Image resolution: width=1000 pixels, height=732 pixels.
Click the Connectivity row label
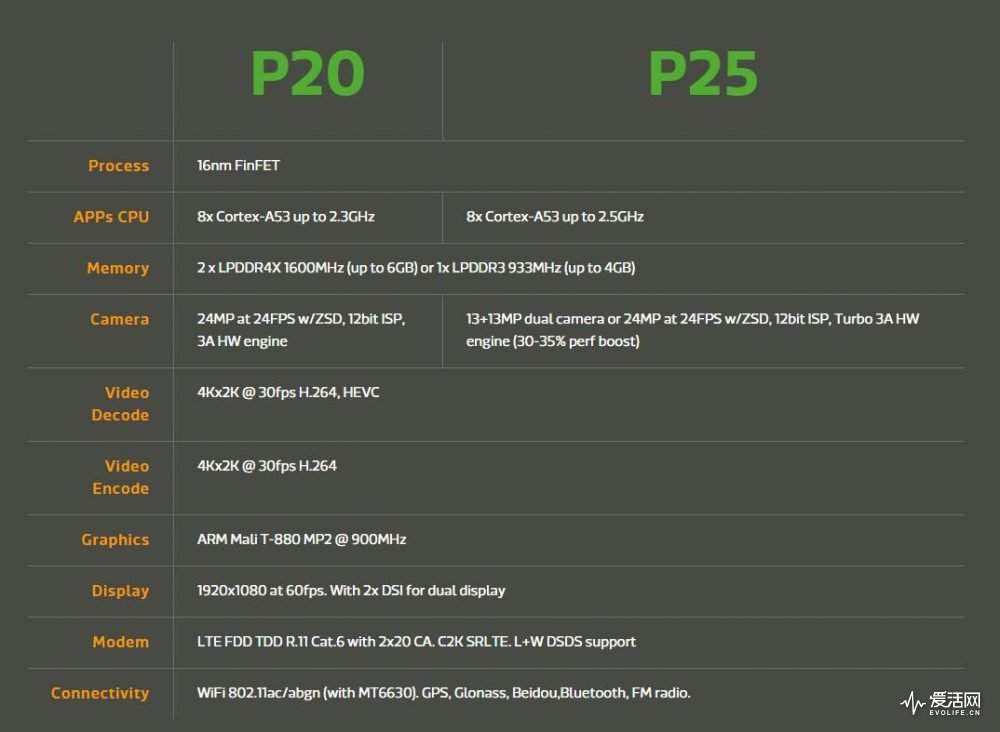pos(100,693)
